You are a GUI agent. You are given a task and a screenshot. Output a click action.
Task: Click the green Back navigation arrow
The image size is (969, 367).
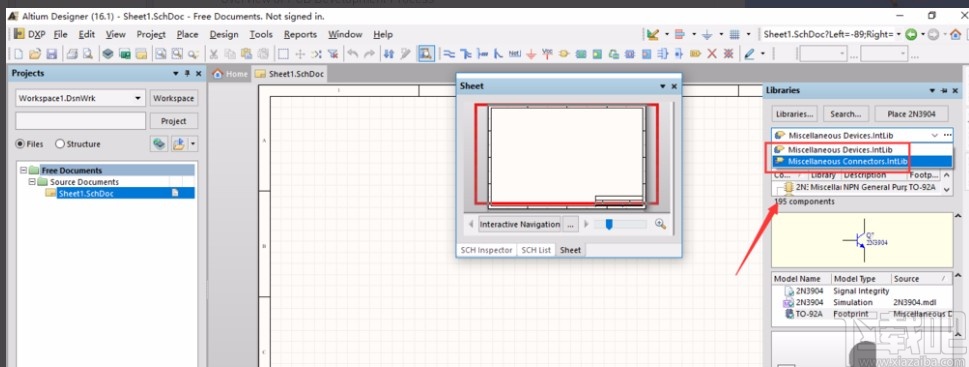point(911,35)
